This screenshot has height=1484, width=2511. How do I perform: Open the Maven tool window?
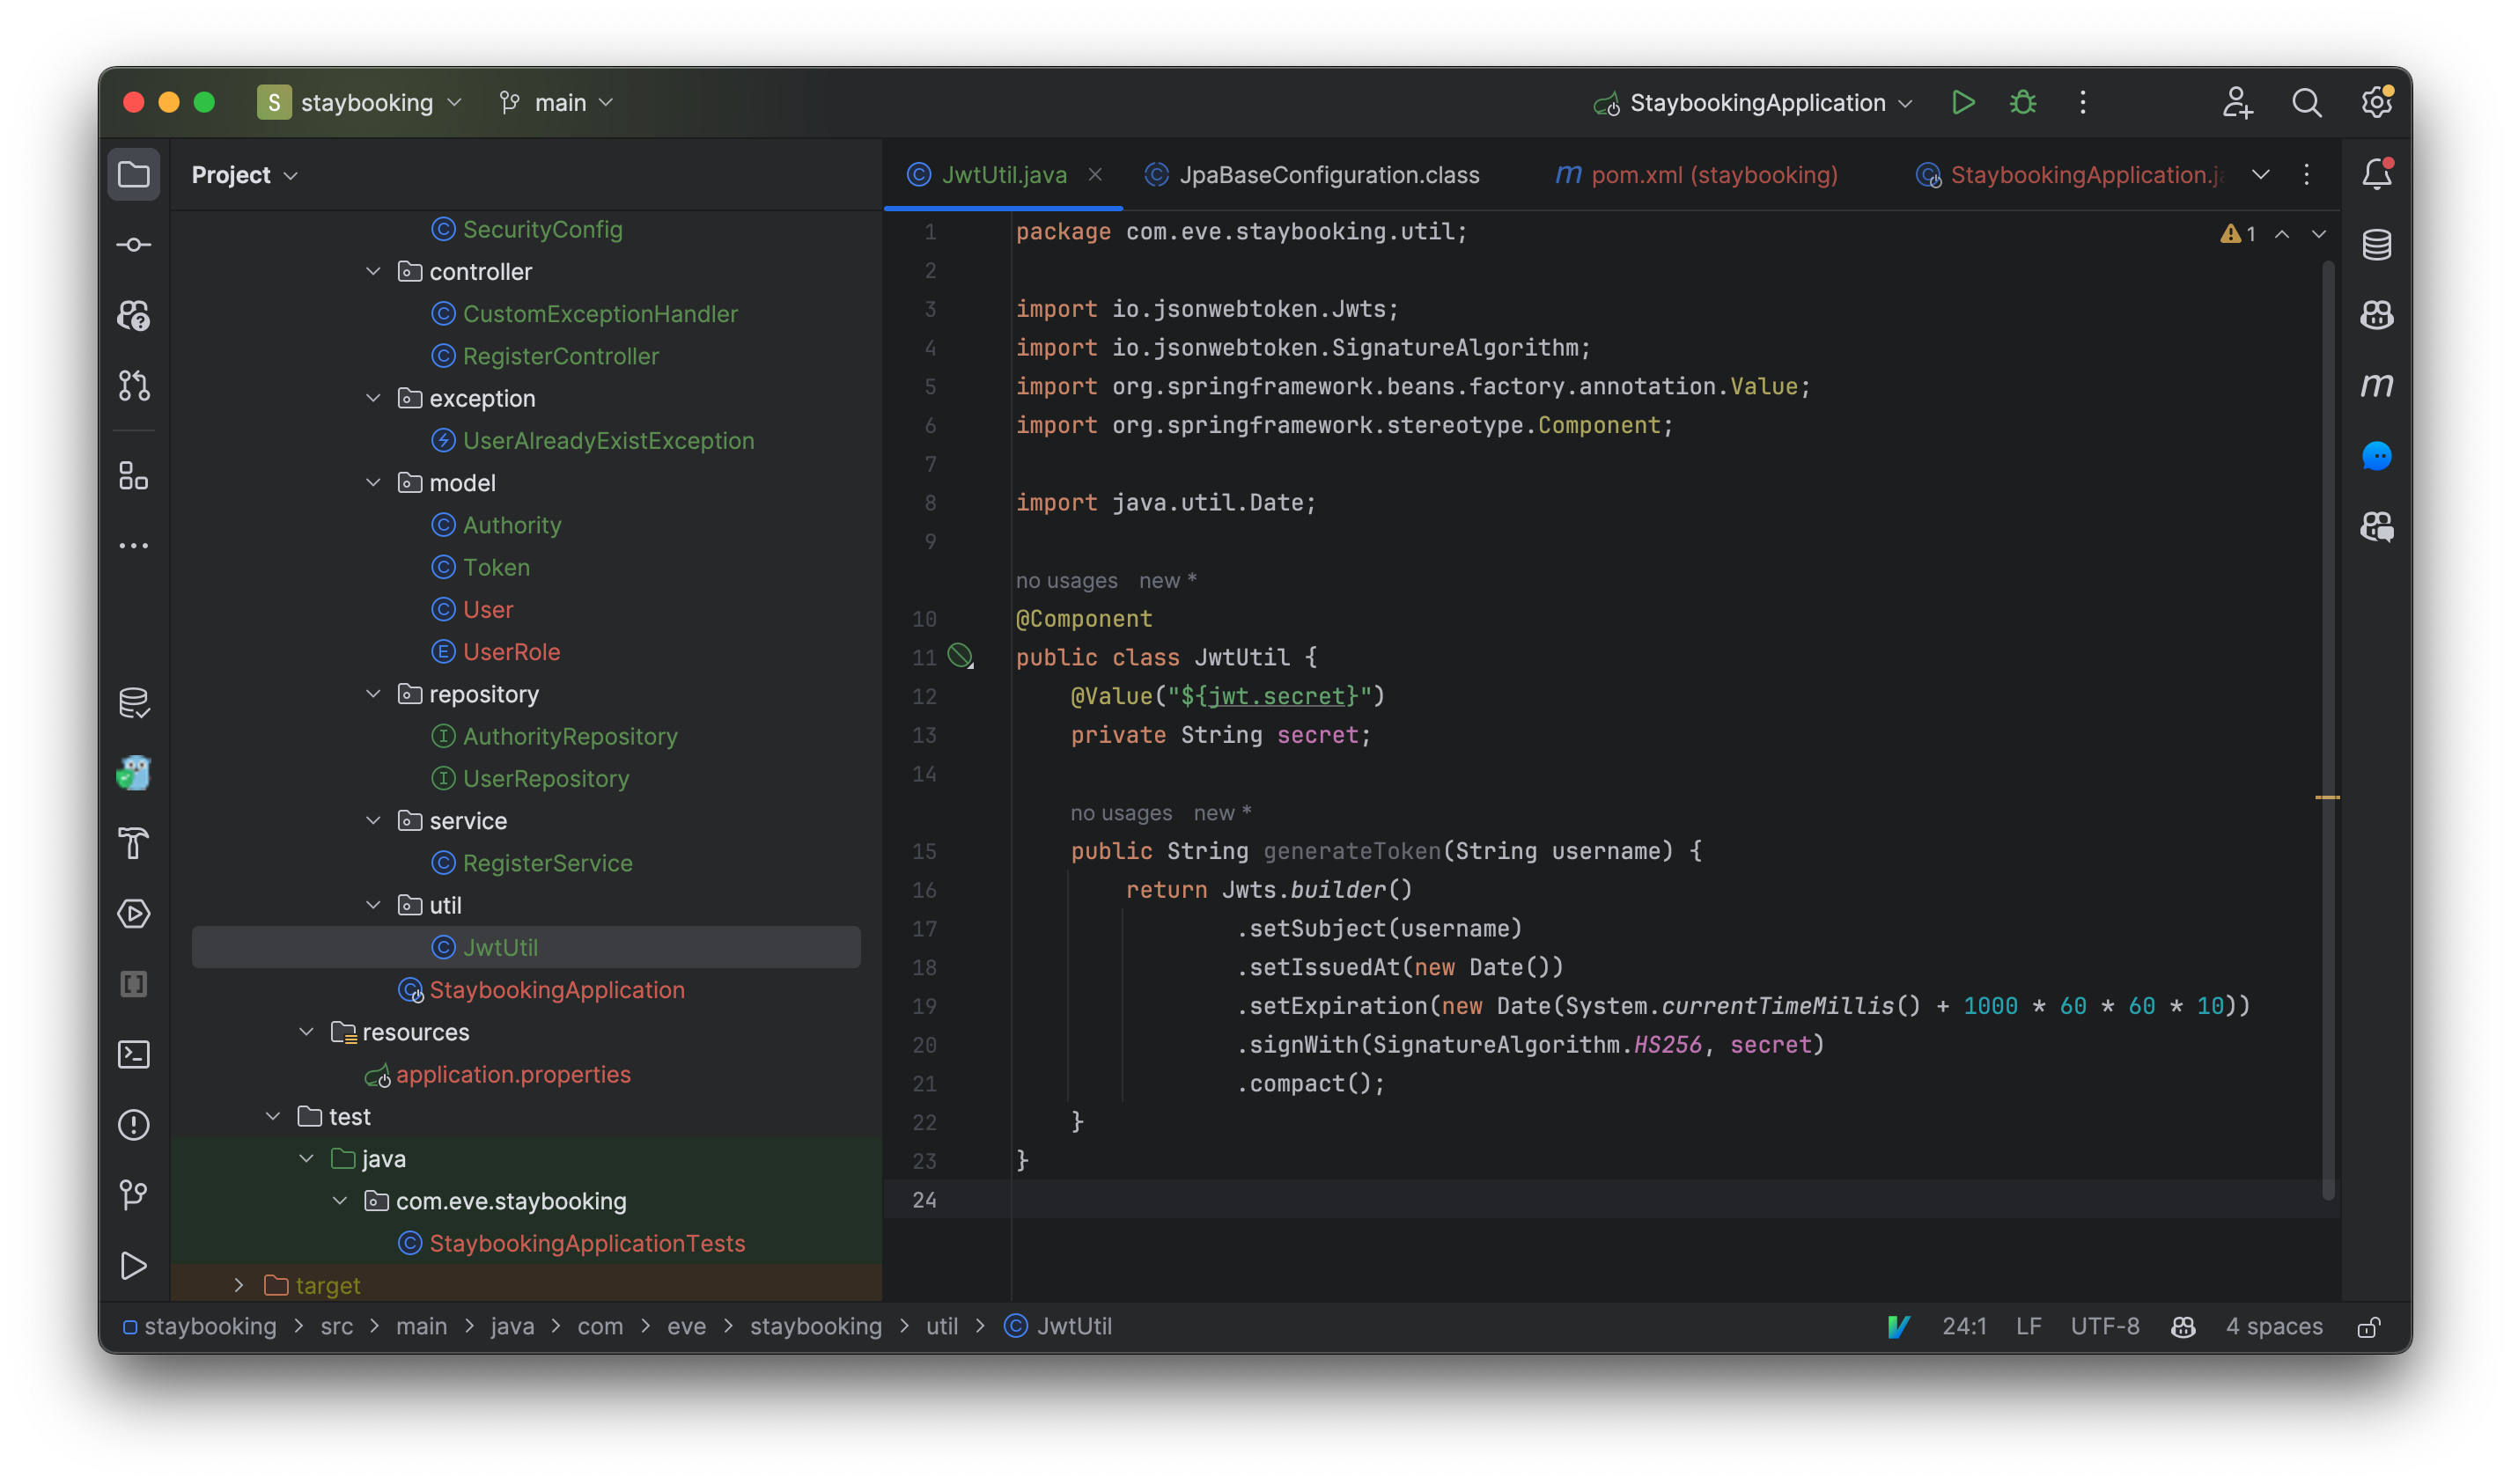[x=2378, y=385]
